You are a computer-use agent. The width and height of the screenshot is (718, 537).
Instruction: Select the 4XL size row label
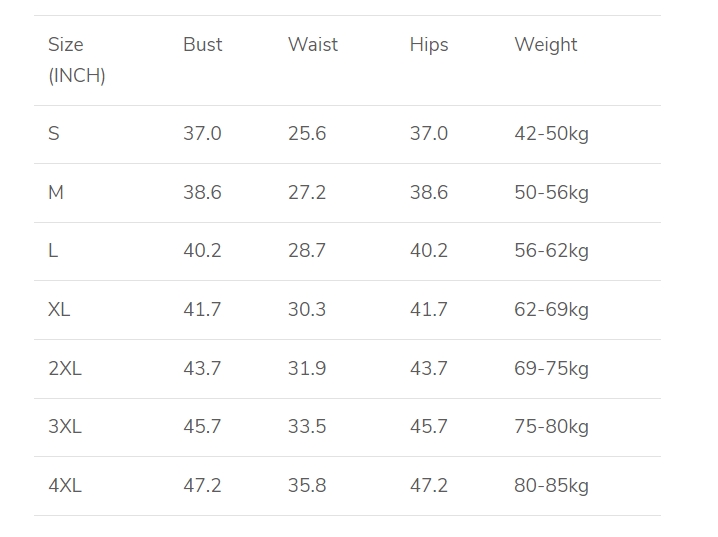(65, 486)
